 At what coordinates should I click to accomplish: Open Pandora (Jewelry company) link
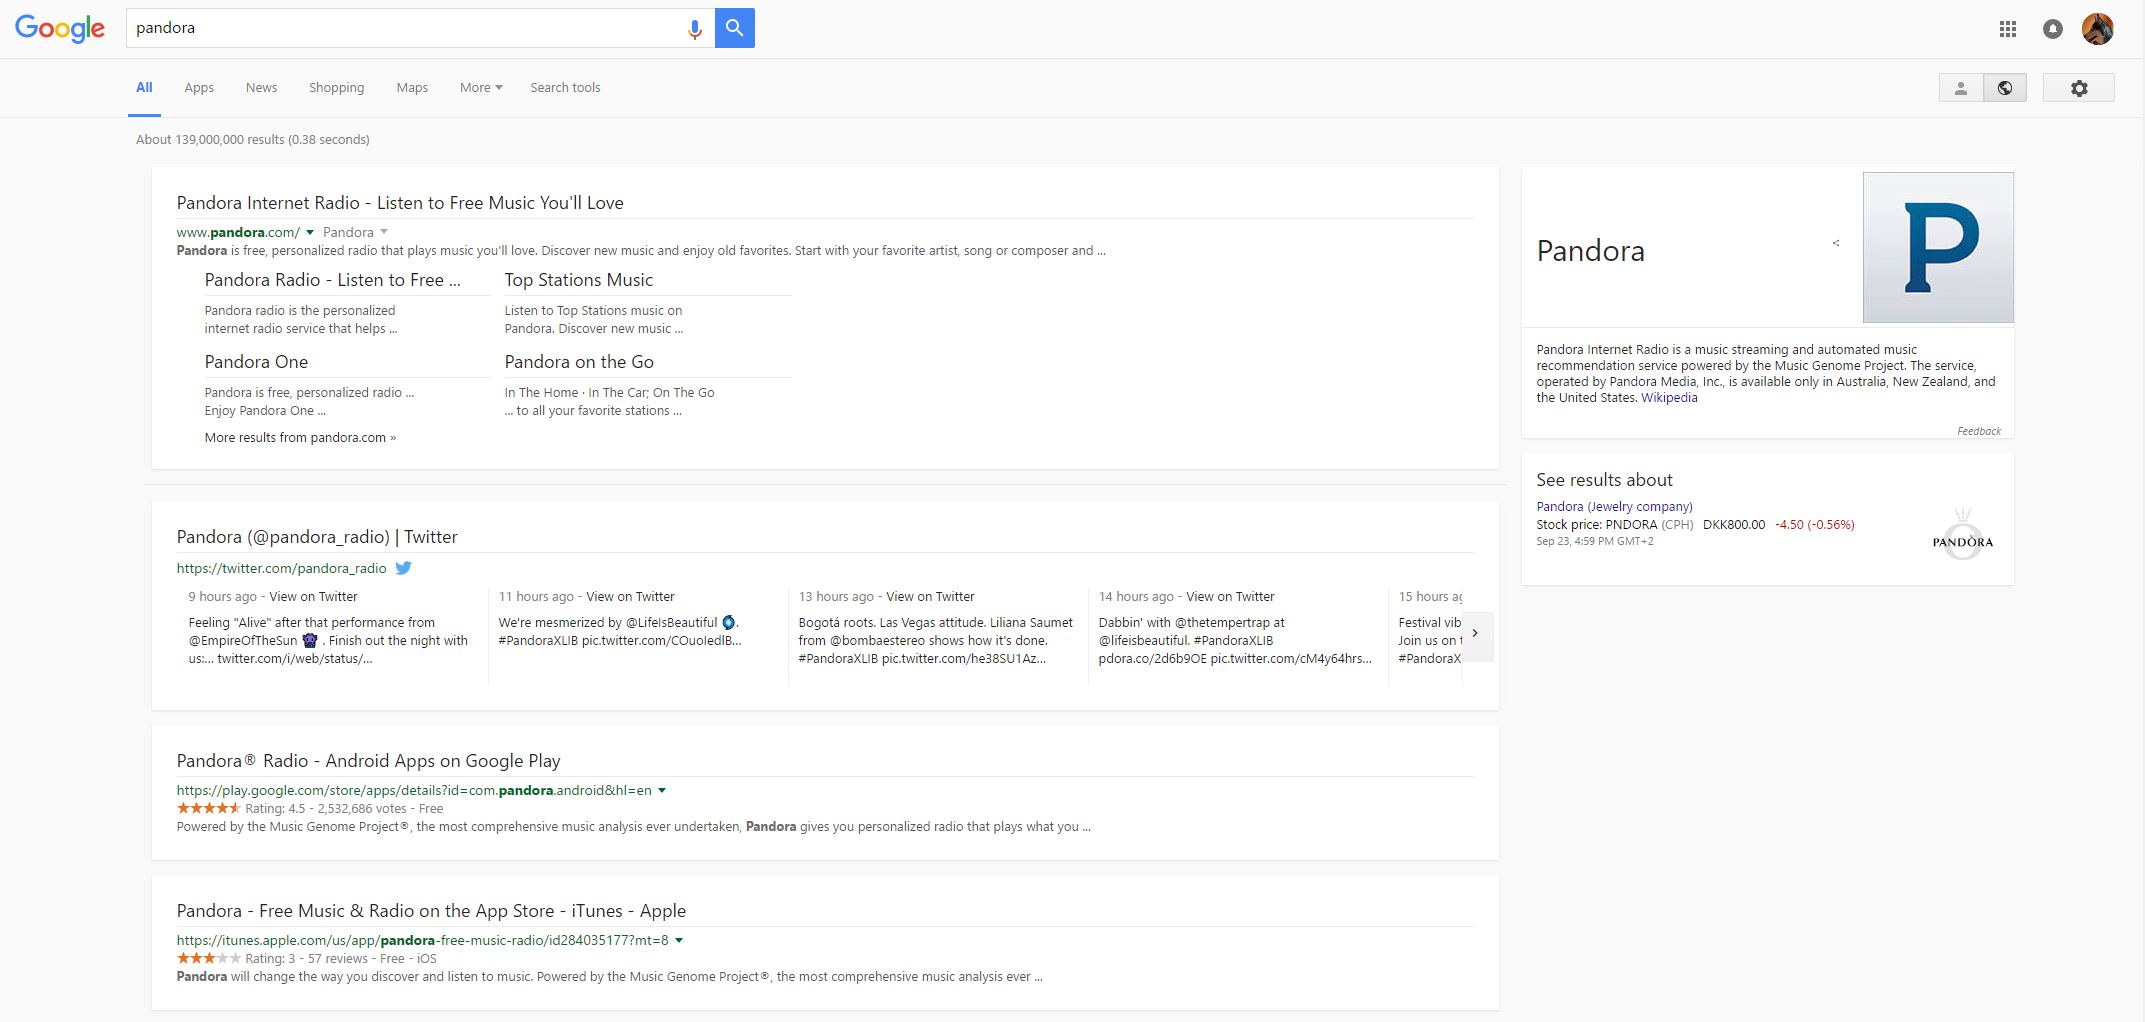click(x=1614, y=506)
